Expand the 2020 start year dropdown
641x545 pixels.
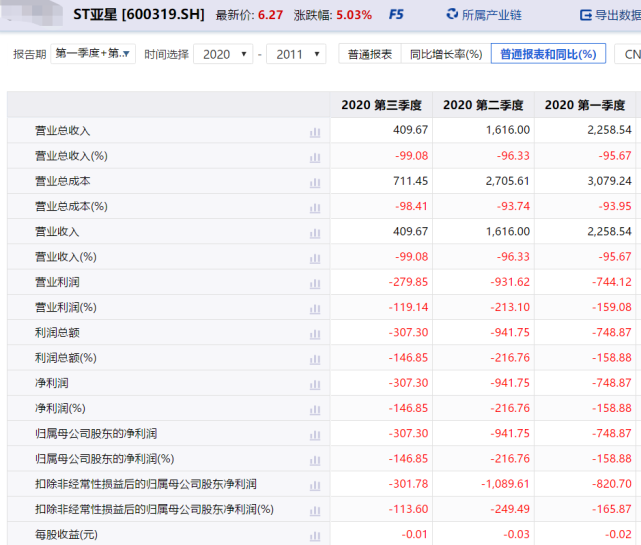222,54
